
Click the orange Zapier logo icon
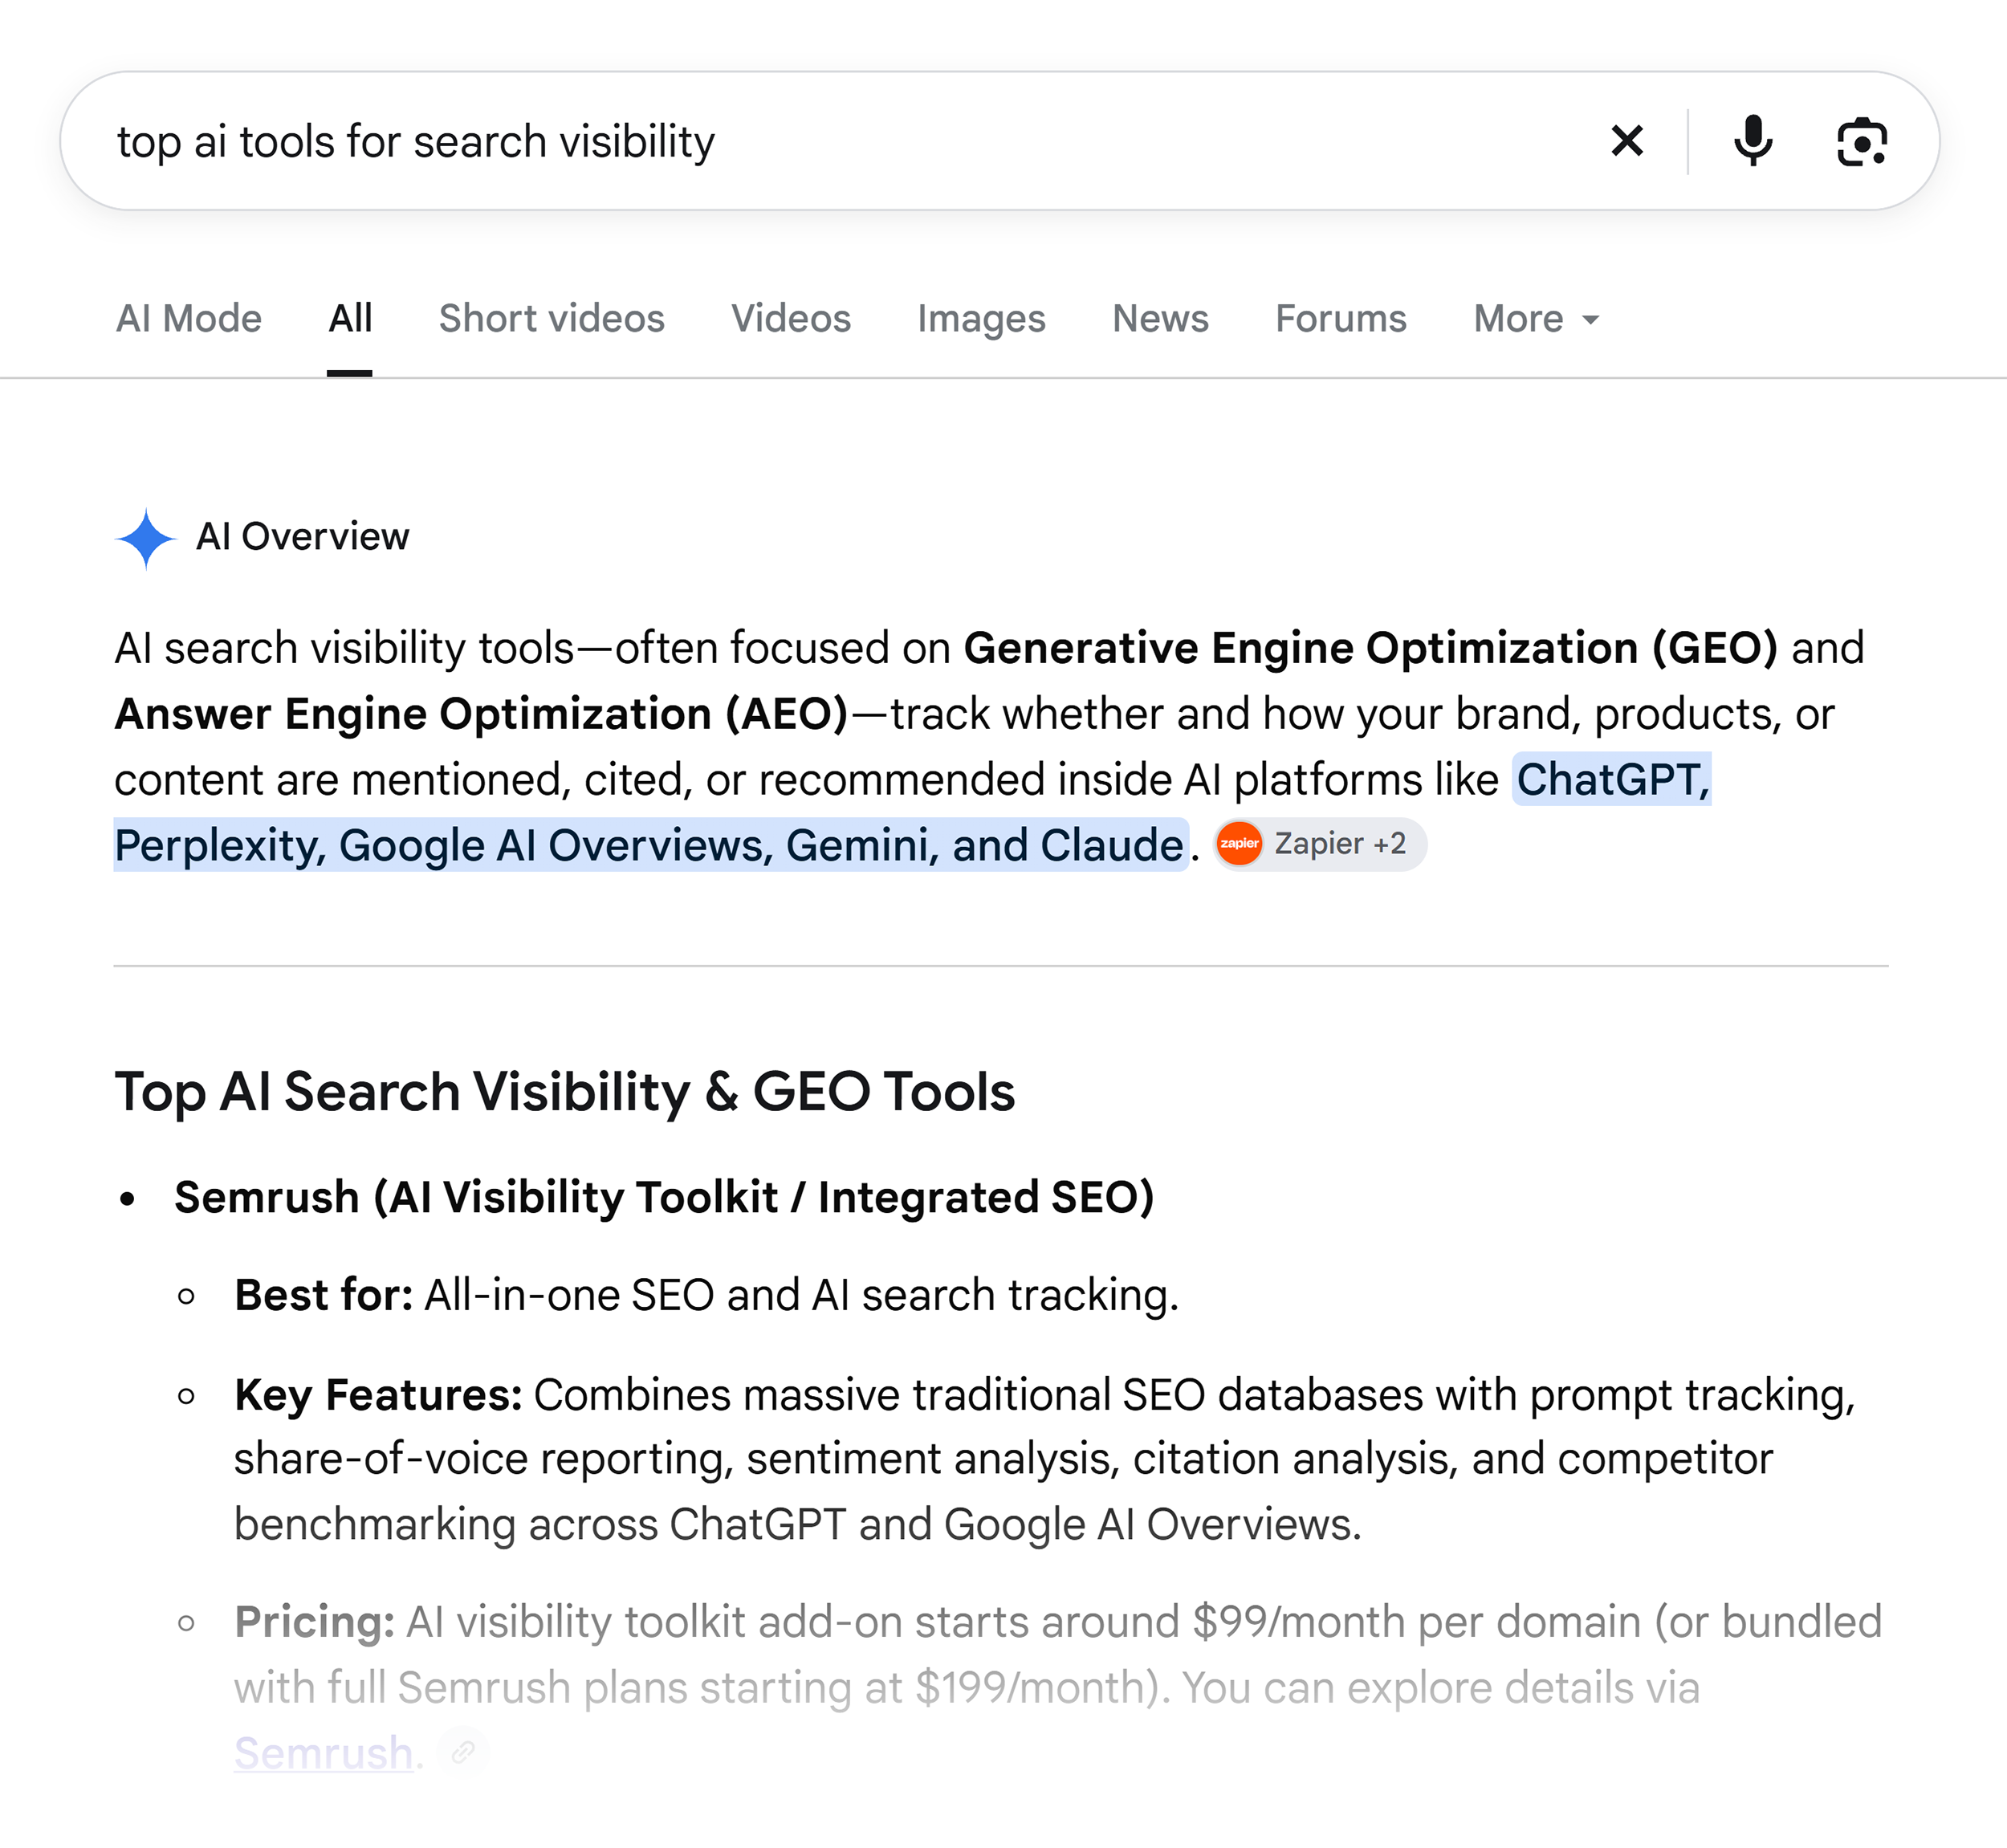(x=1239, y=844)
